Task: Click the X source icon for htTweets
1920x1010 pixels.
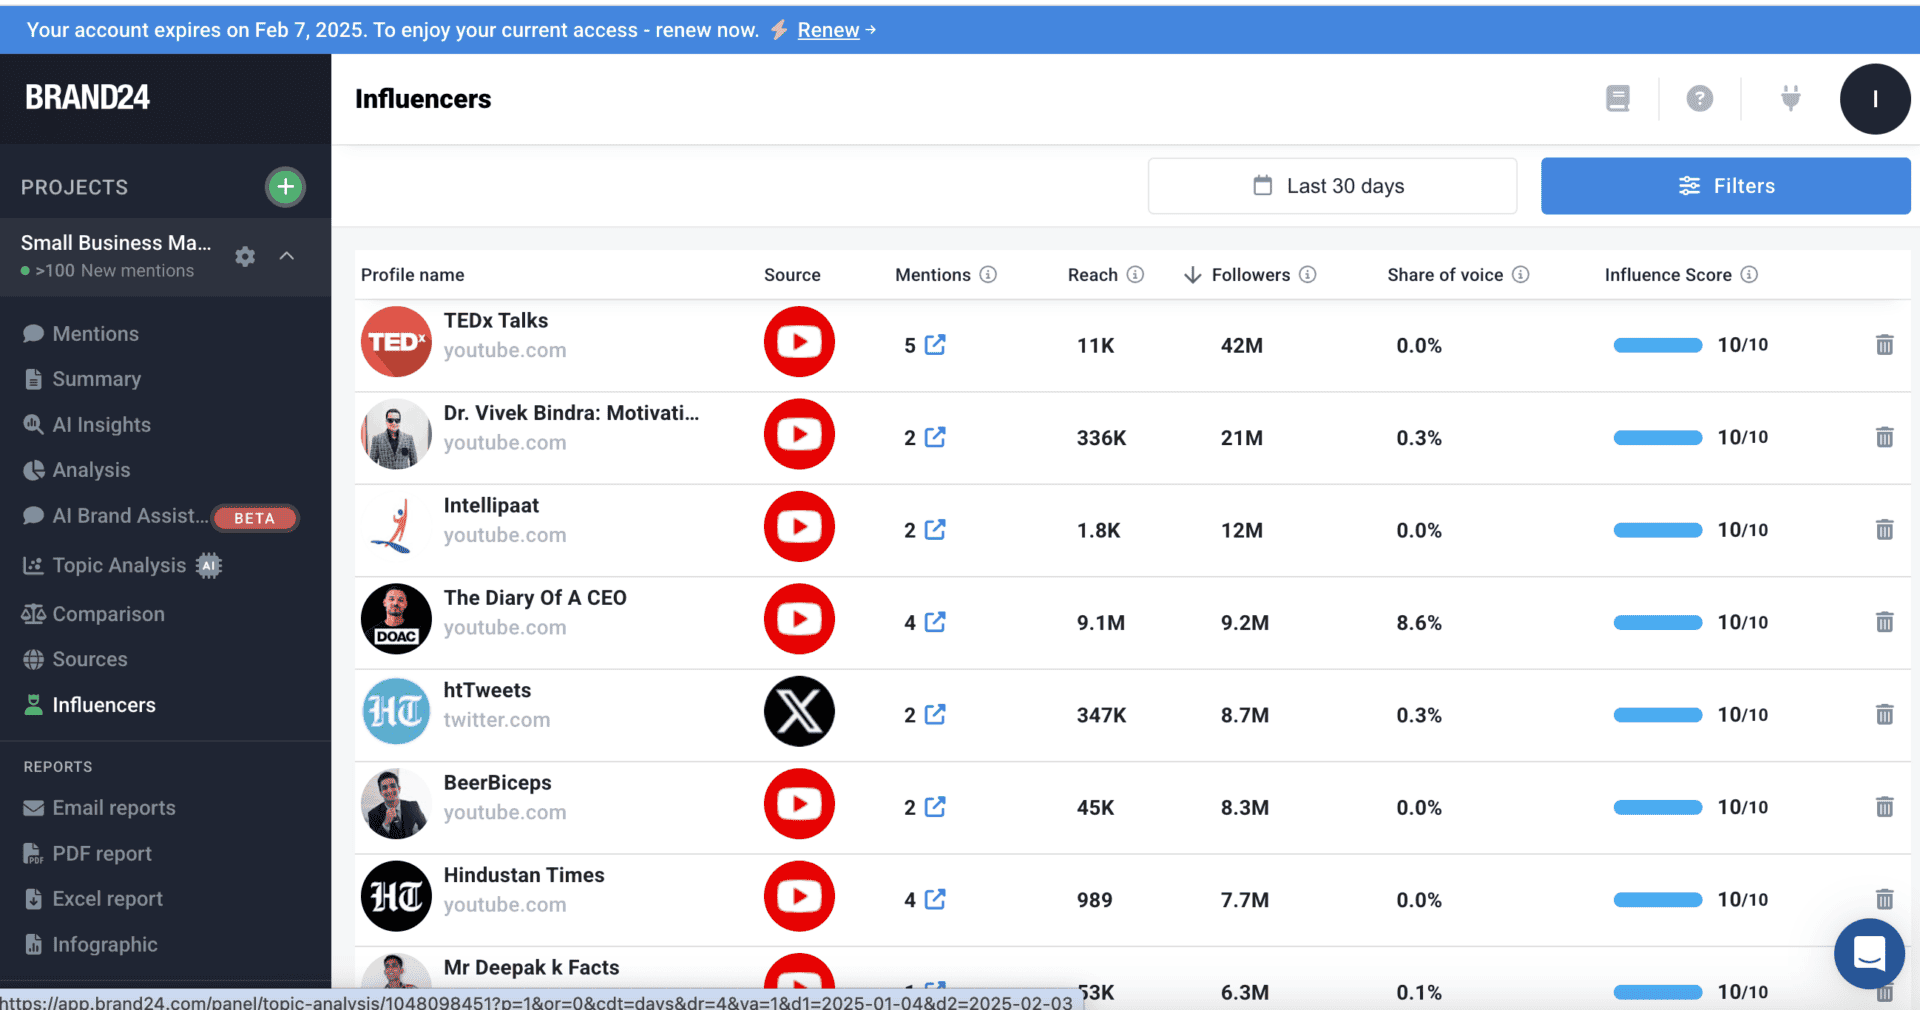Action: [x=798, y=712]
